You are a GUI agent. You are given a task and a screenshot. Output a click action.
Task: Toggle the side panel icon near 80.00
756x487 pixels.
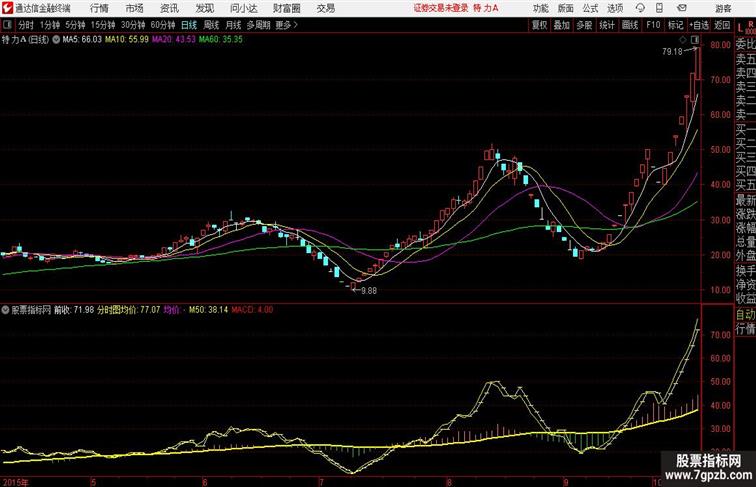pyautogui.click(x=695, y=39)
